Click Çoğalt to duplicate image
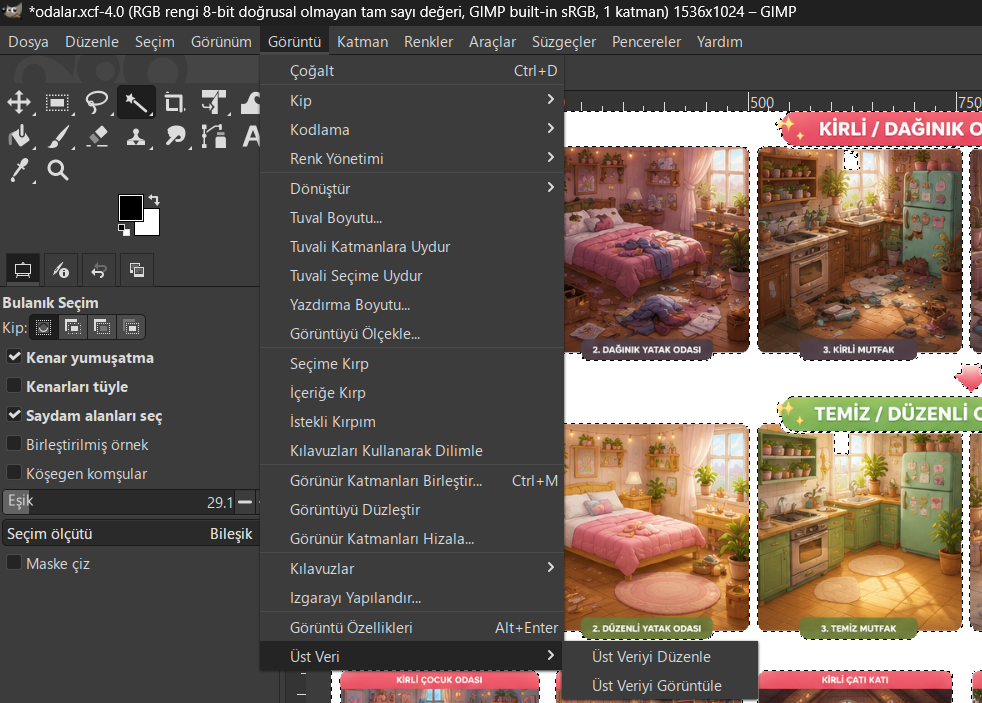This screenshot has width=982, height=703. pyautogui.click(x=411, y=71)
